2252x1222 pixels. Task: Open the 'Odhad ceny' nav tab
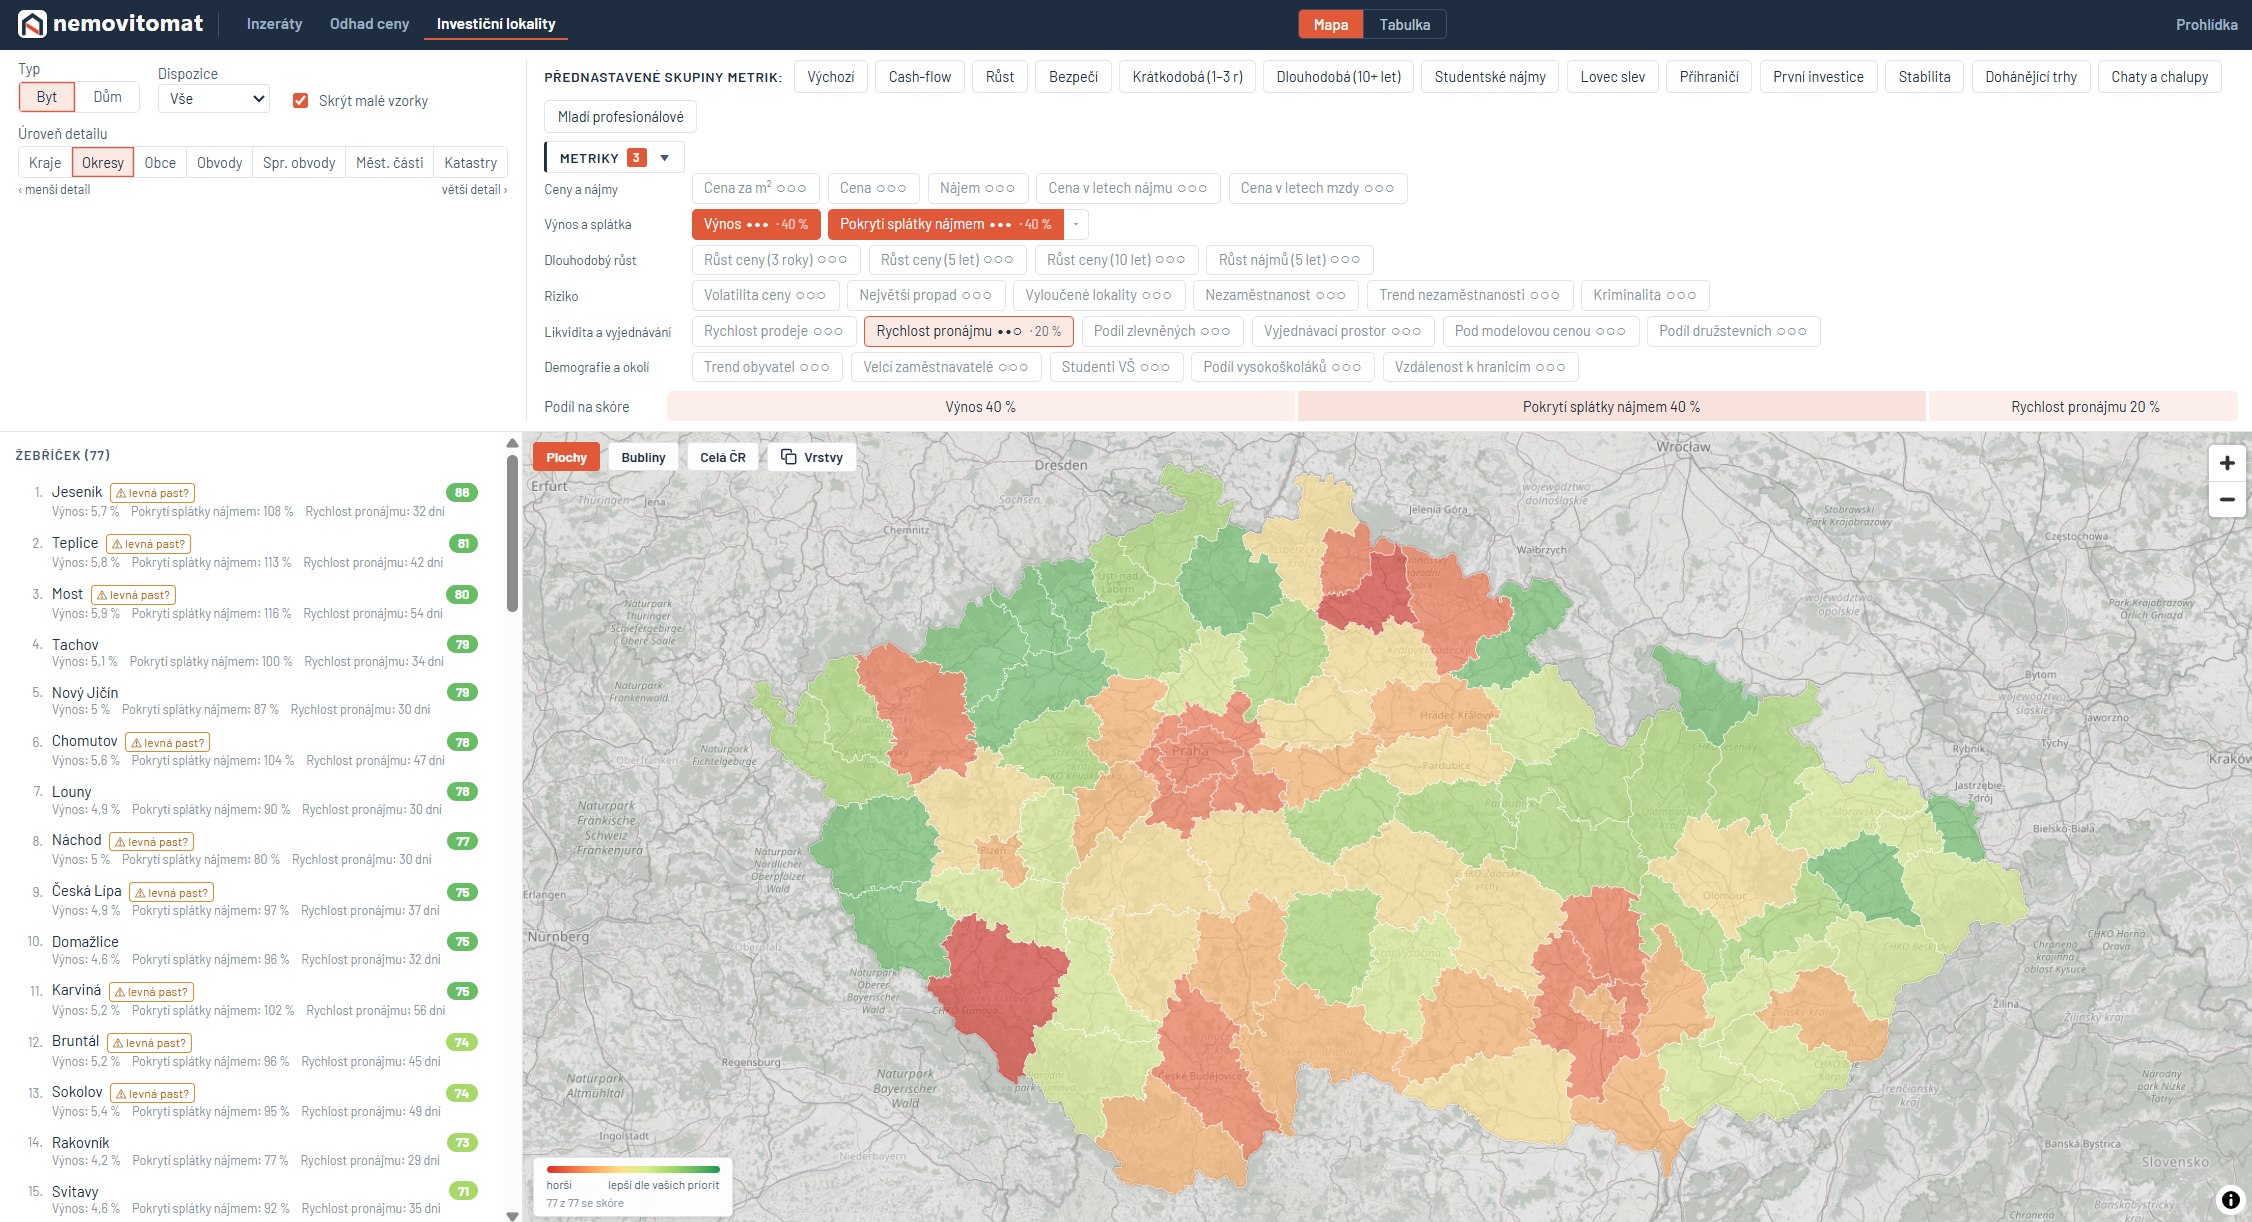369,24
